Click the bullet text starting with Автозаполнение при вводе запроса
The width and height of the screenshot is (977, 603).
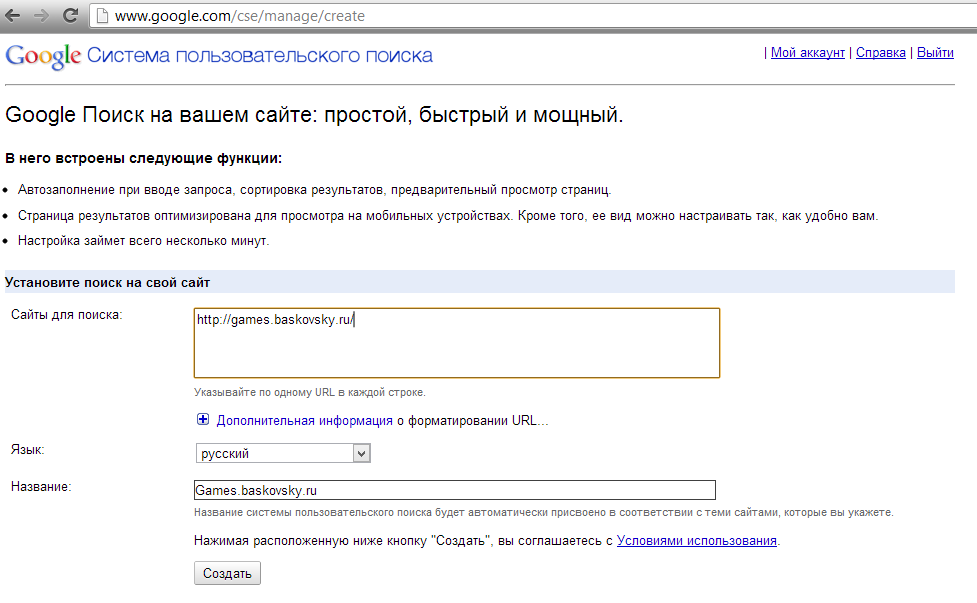click(314, 189)
